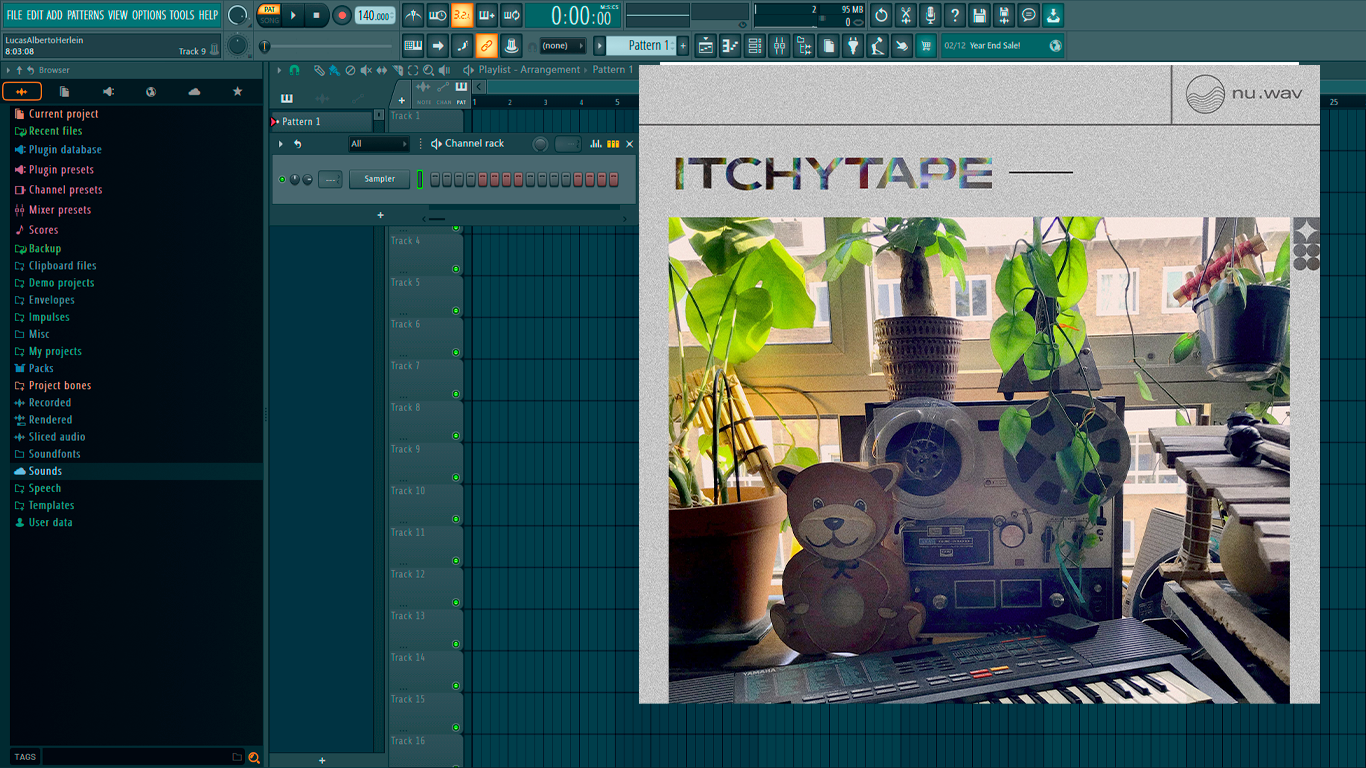
Task: Save project with floppy disk icon
Action: click(979, 15)
